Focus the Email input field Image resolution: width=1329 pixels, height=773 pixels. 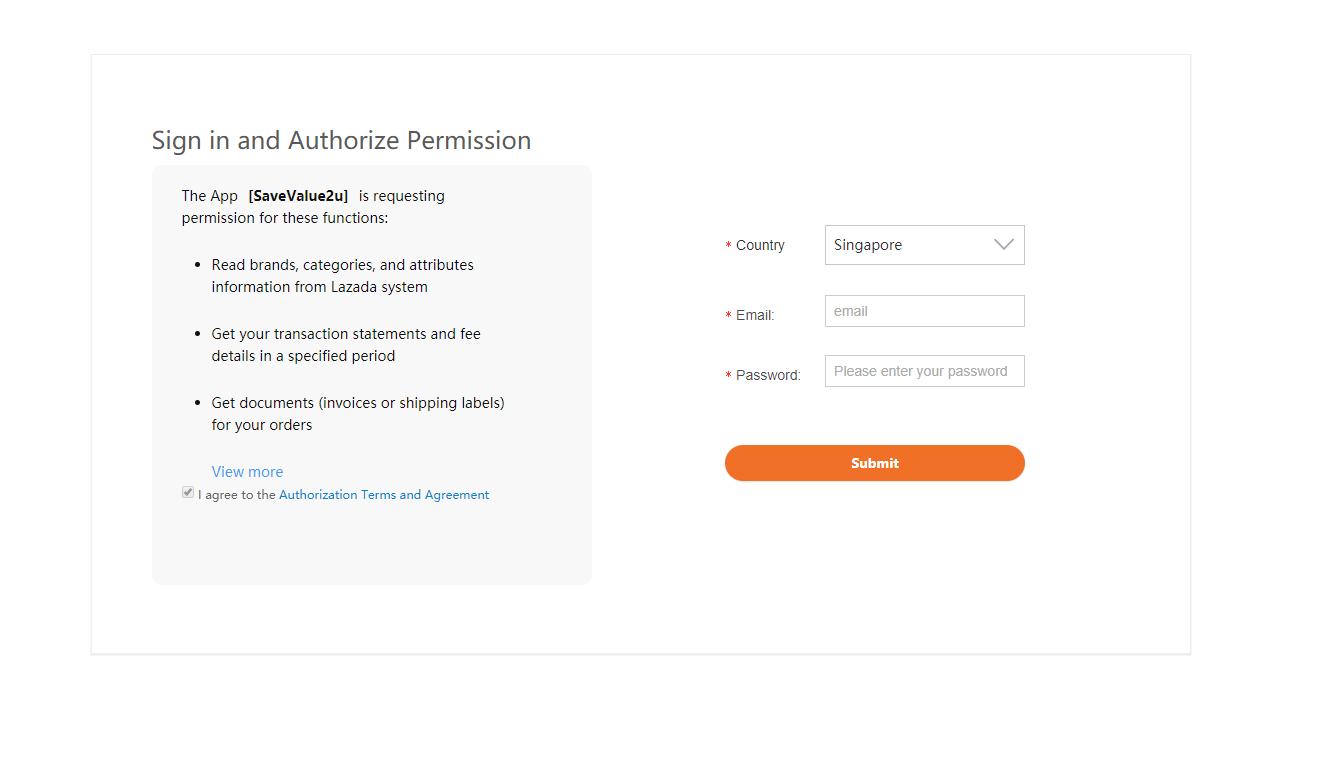click(924, 311)
